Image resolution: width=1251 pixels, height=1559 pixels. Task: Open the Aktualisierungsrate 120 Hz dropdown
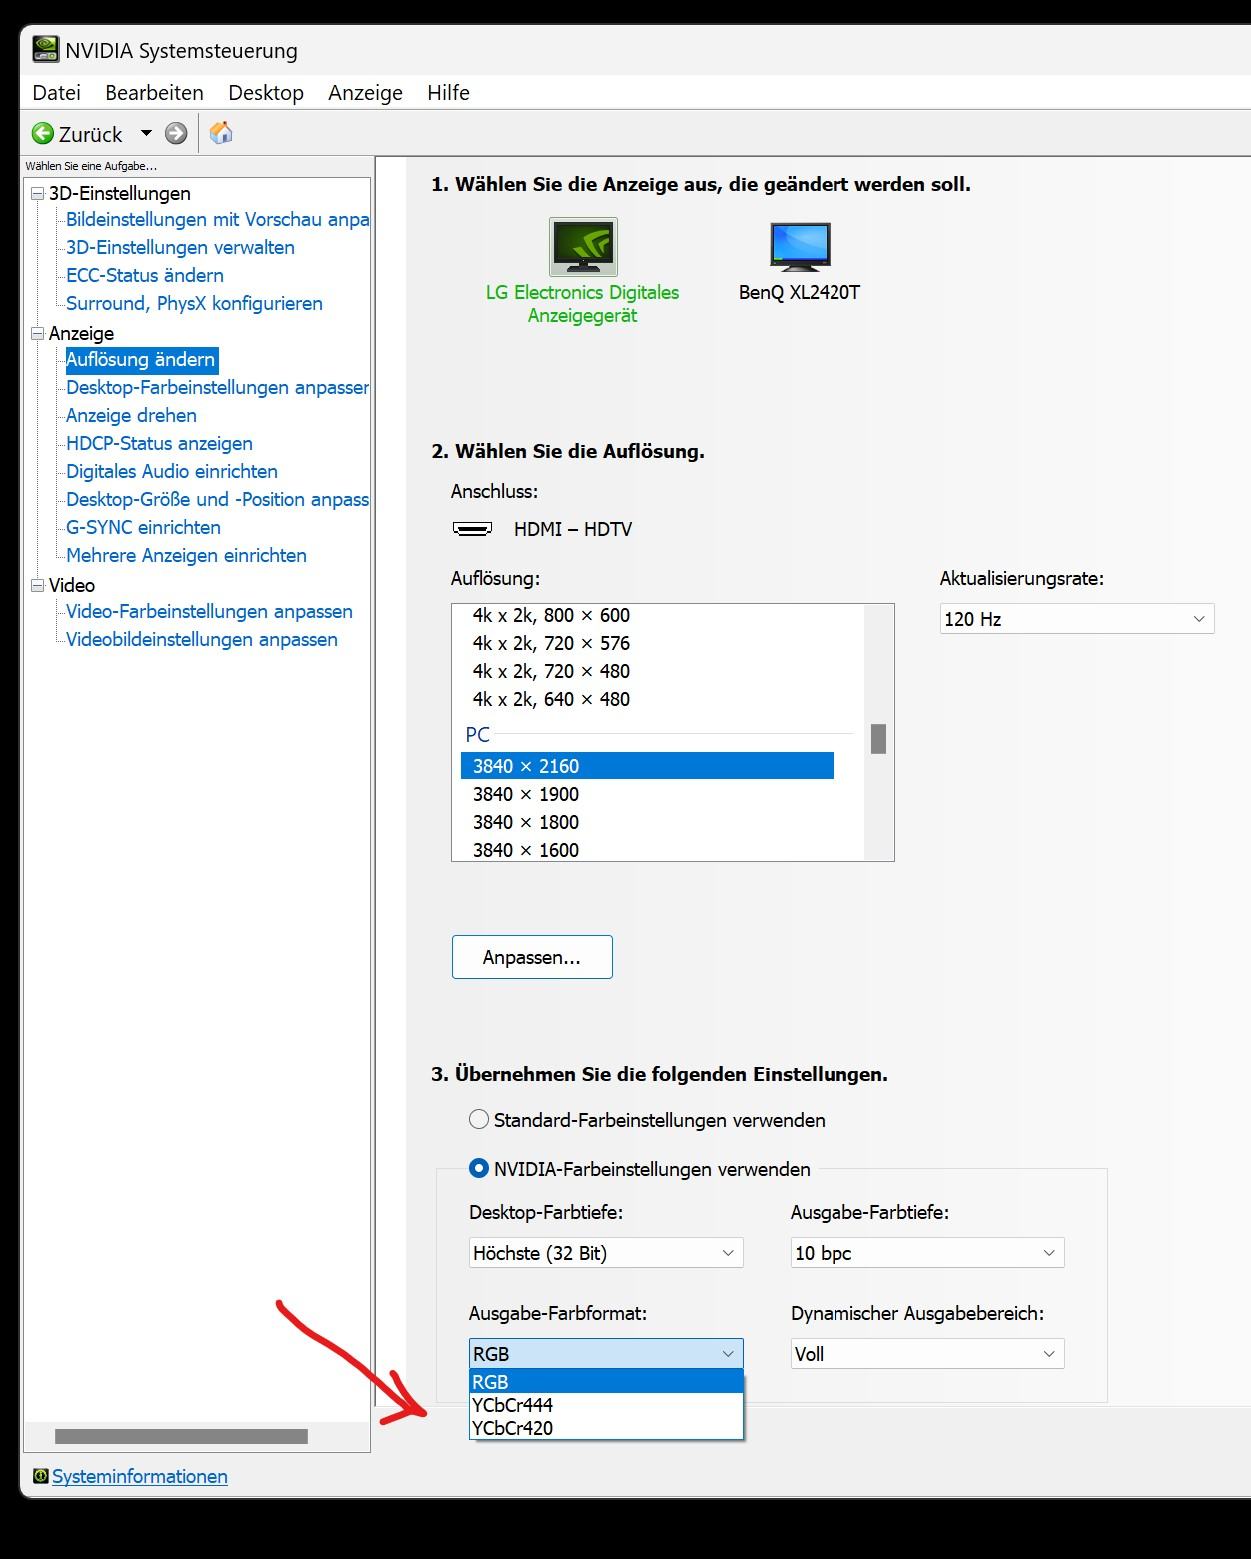click(1077, 619)
